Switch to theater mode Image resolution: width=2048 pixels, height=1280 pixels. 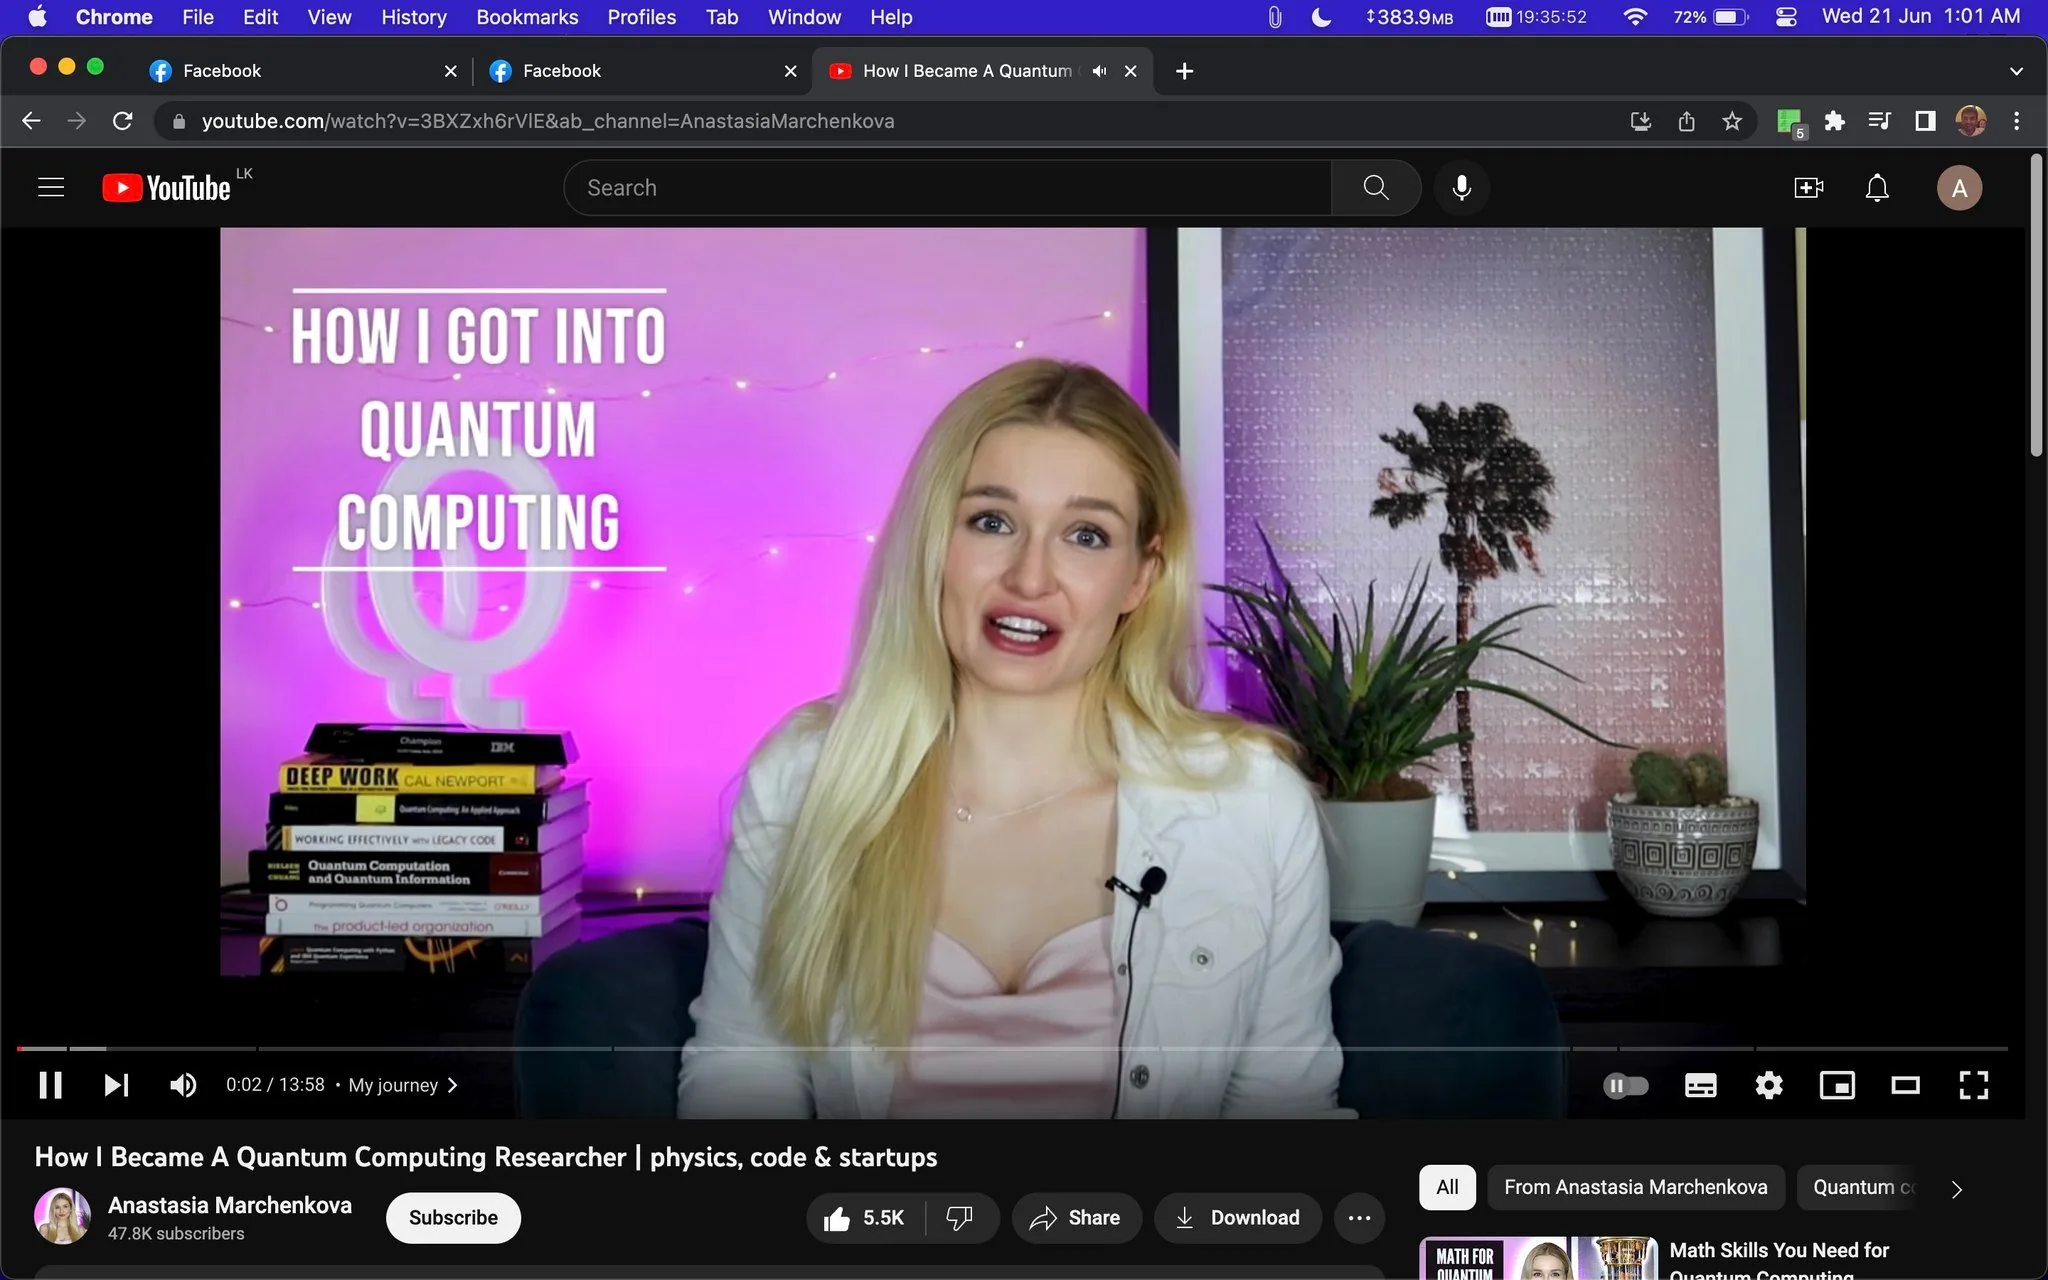(1904, 1085)
